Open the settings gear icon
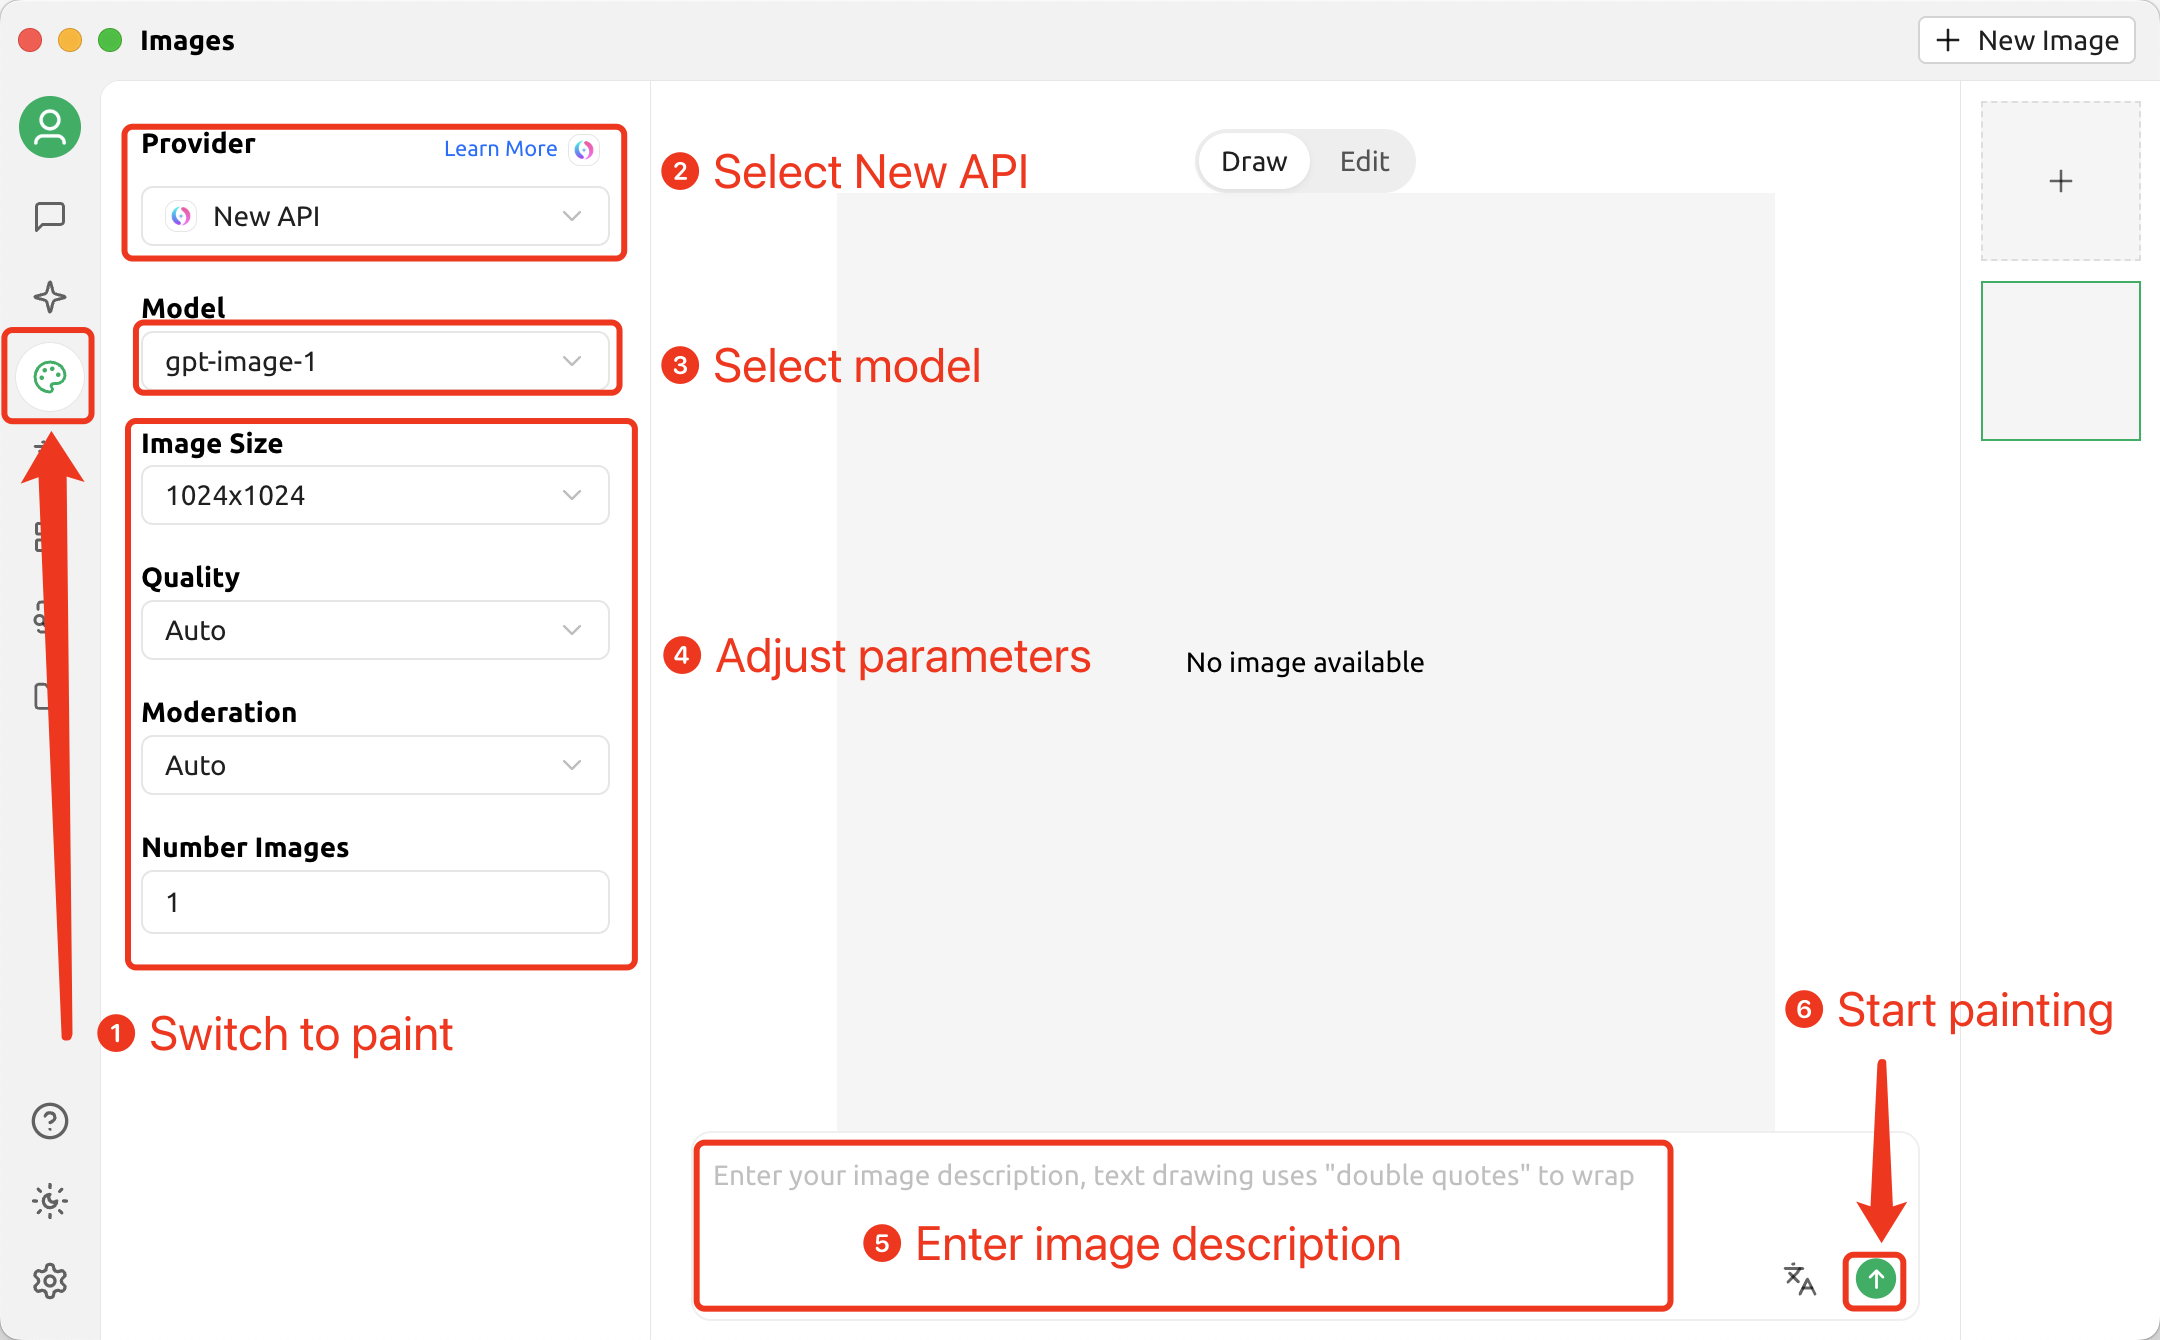2160x1340 pixels. tap(49, 1281)
